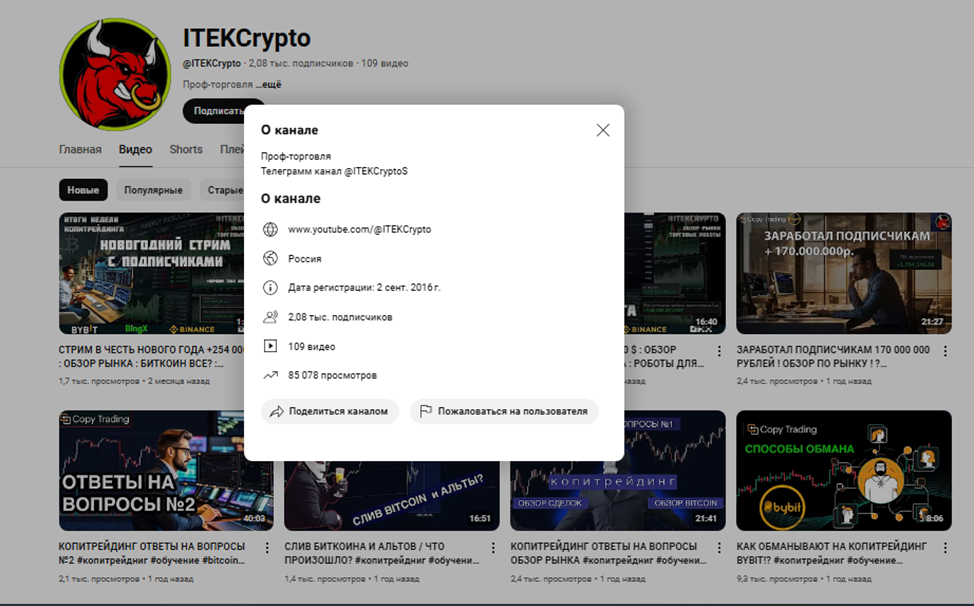The image size is (974, 606).
Task: Share channel via 'Поделиться каналом' button
Action: [330, 411]
